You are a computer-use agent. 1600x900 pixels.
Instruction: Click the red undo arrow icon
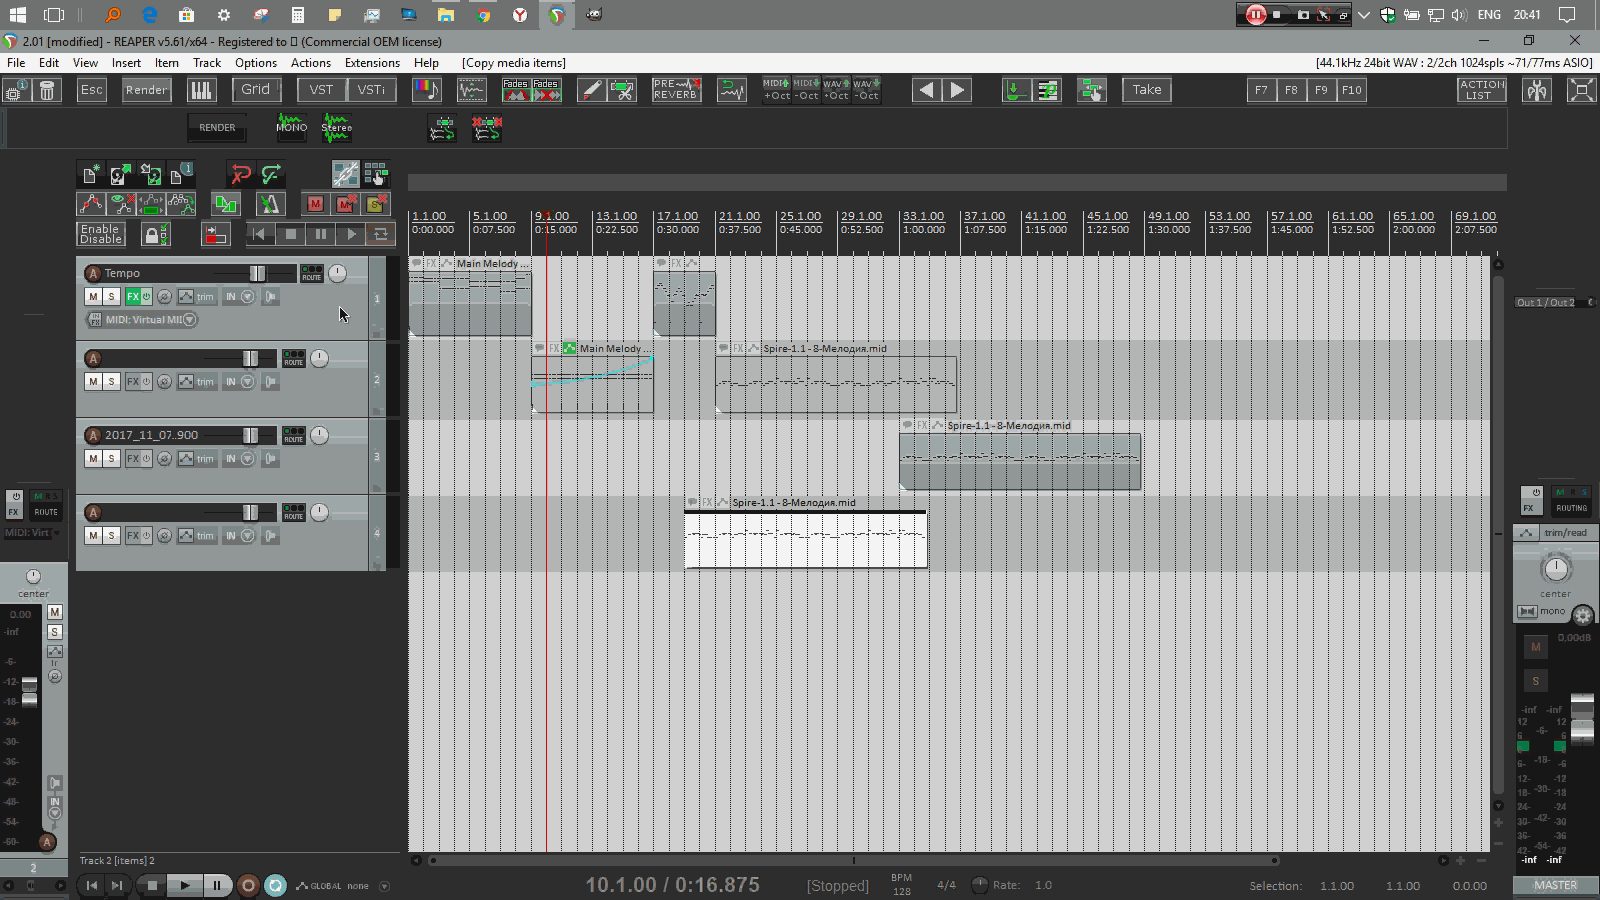[240, 176]
